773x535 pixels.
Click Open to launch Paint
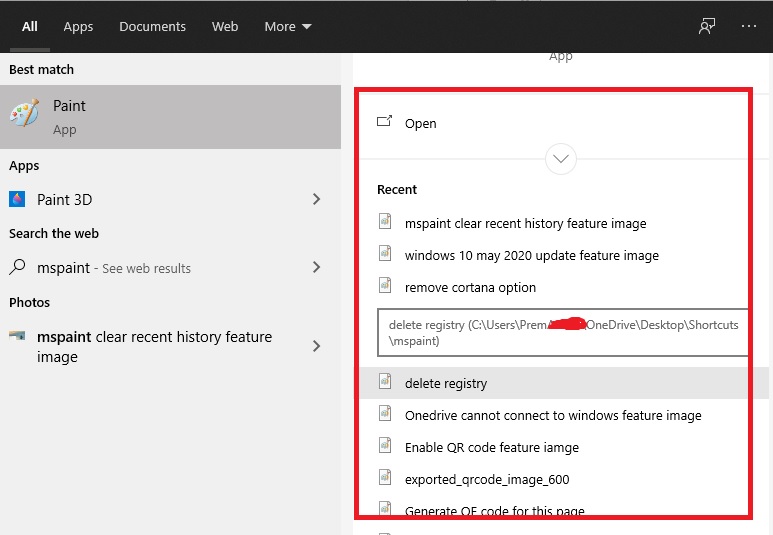click(x=421, y=123)
